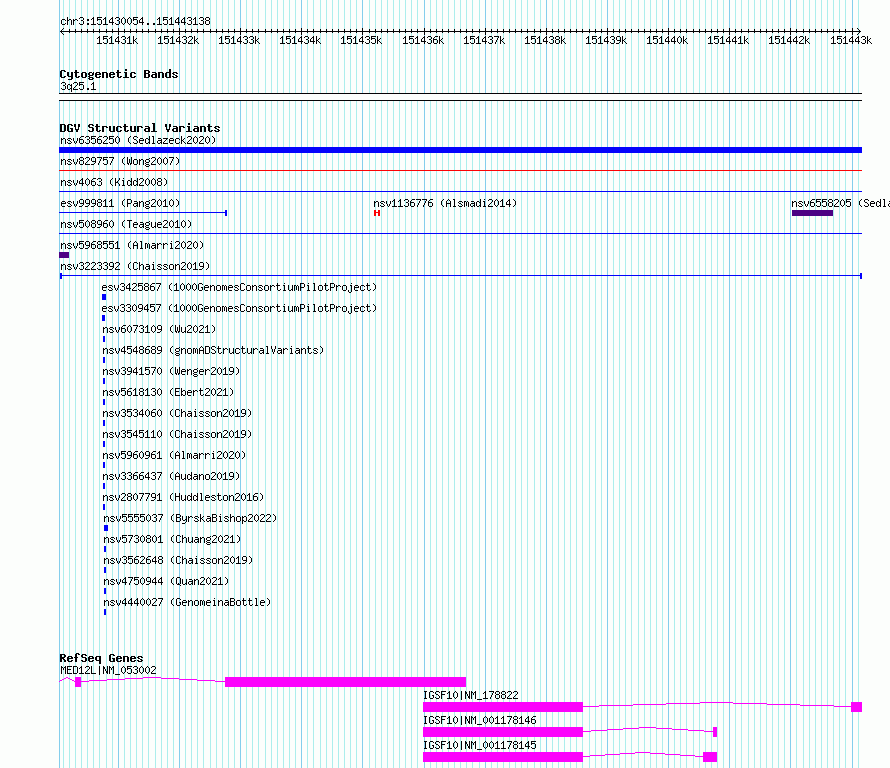Click esv3425867 1000GenomesConsortiumPilotProject label

click(239, 287)
